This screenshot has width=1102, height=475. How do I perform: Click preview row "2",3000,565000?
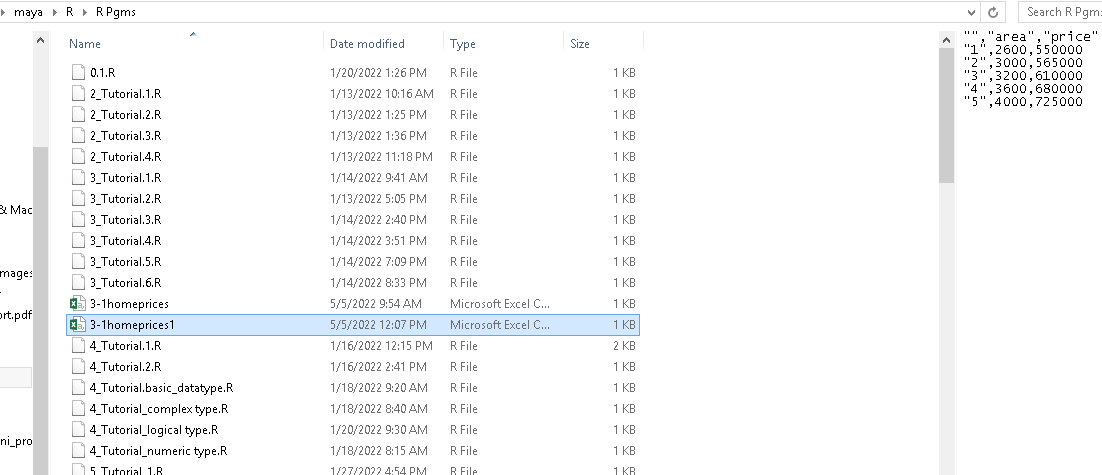coord(1023,63)
